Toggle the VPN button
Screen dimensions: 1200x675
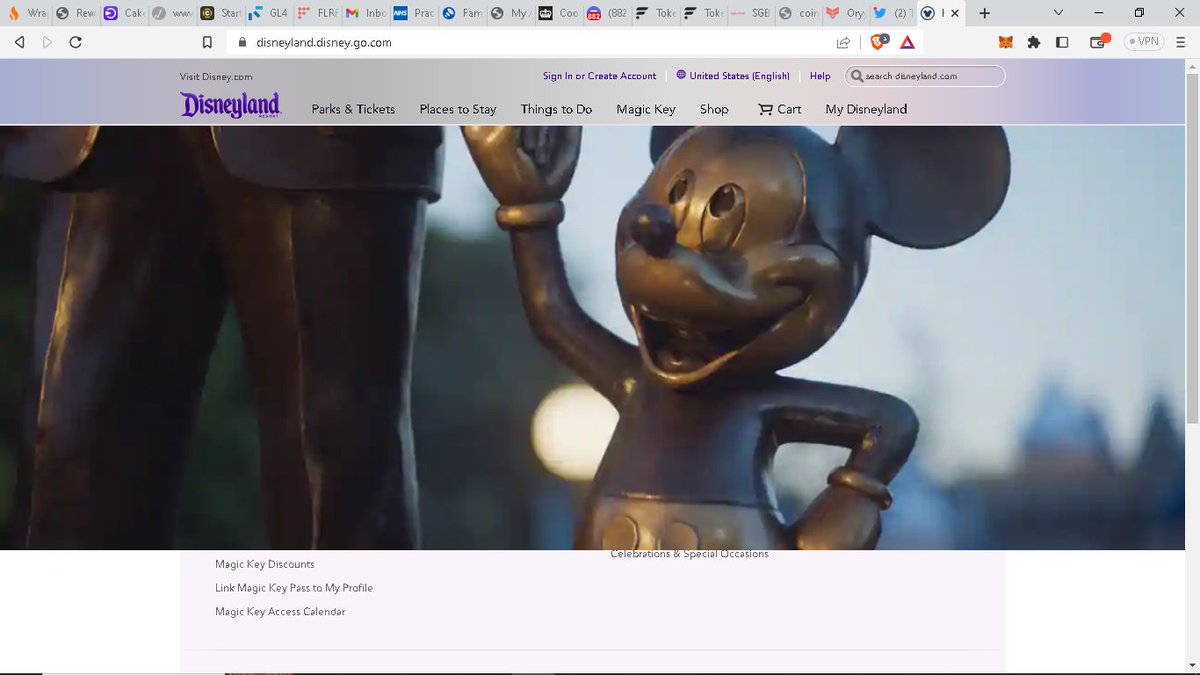pyautogui.click(x=1143, y=42)
